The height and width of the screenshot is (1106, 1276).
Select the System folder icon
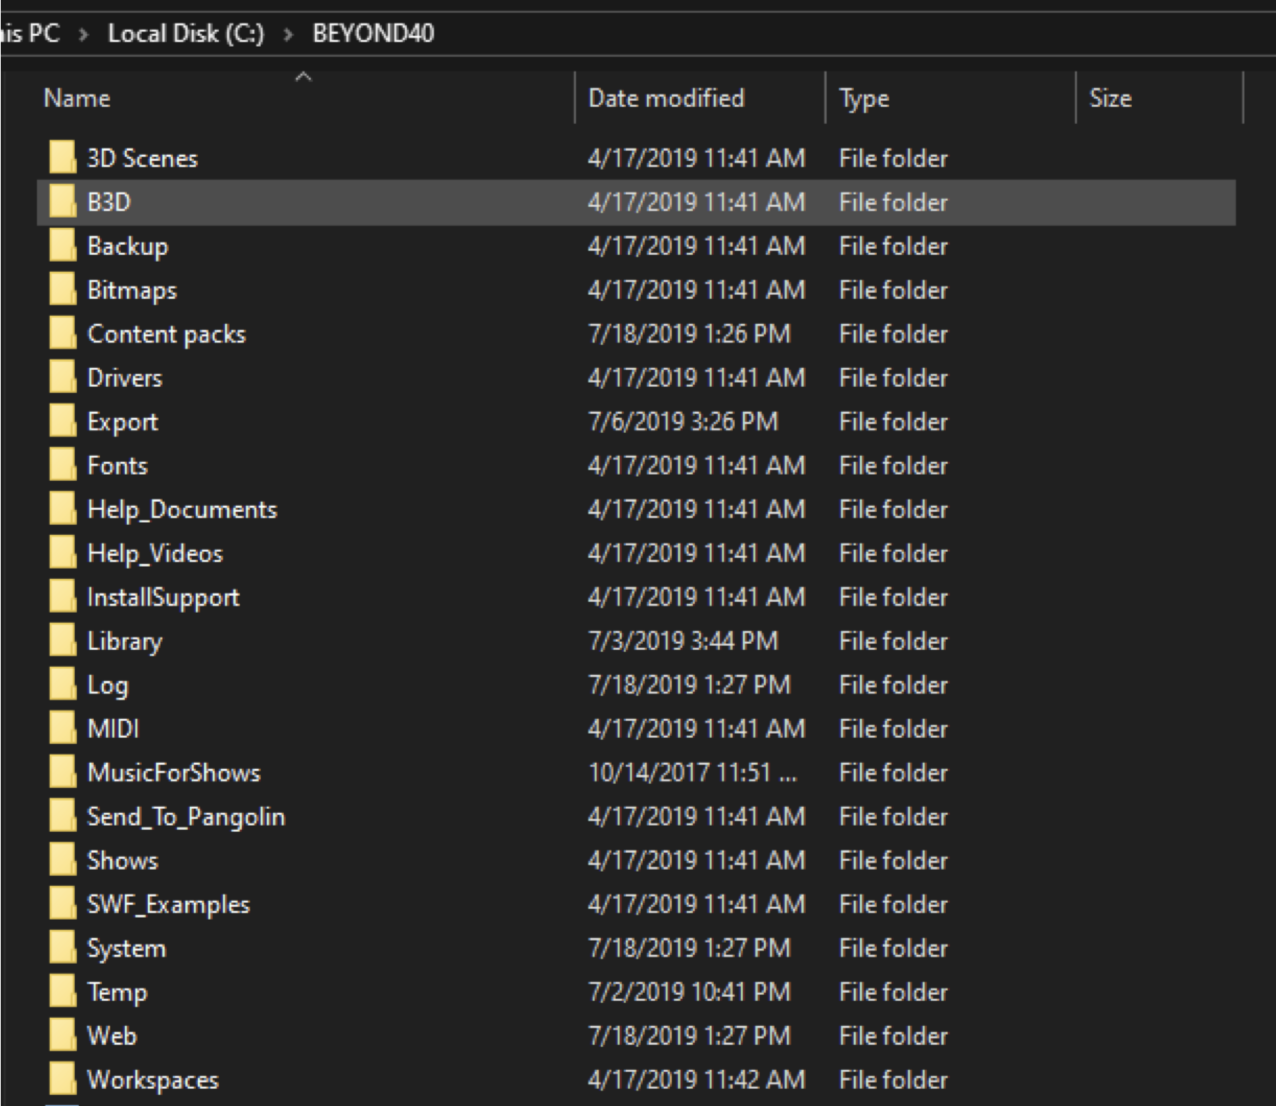(x=62, y=948)
